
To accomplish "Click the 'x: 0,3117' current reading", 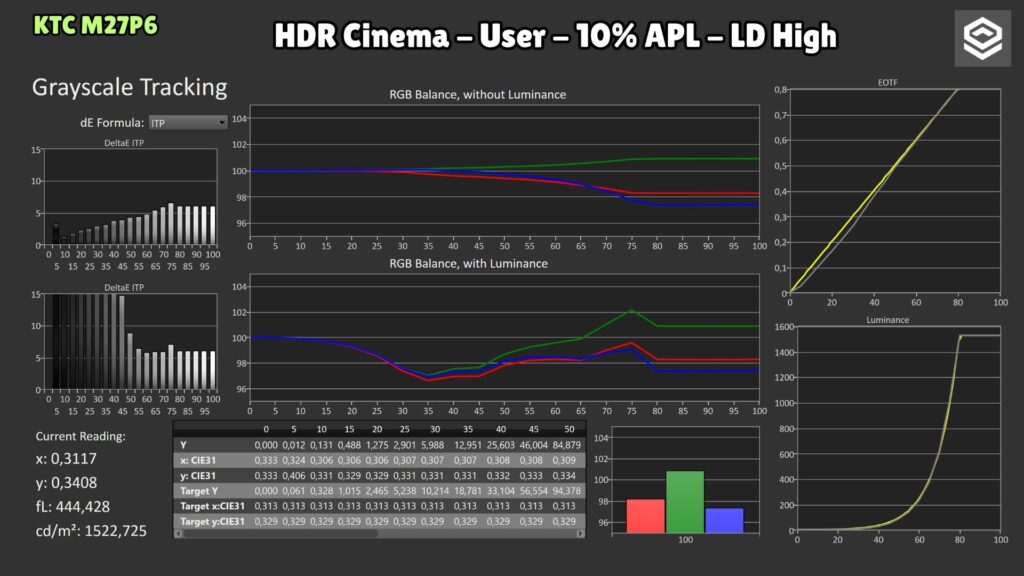I will [x=66, y=459].
